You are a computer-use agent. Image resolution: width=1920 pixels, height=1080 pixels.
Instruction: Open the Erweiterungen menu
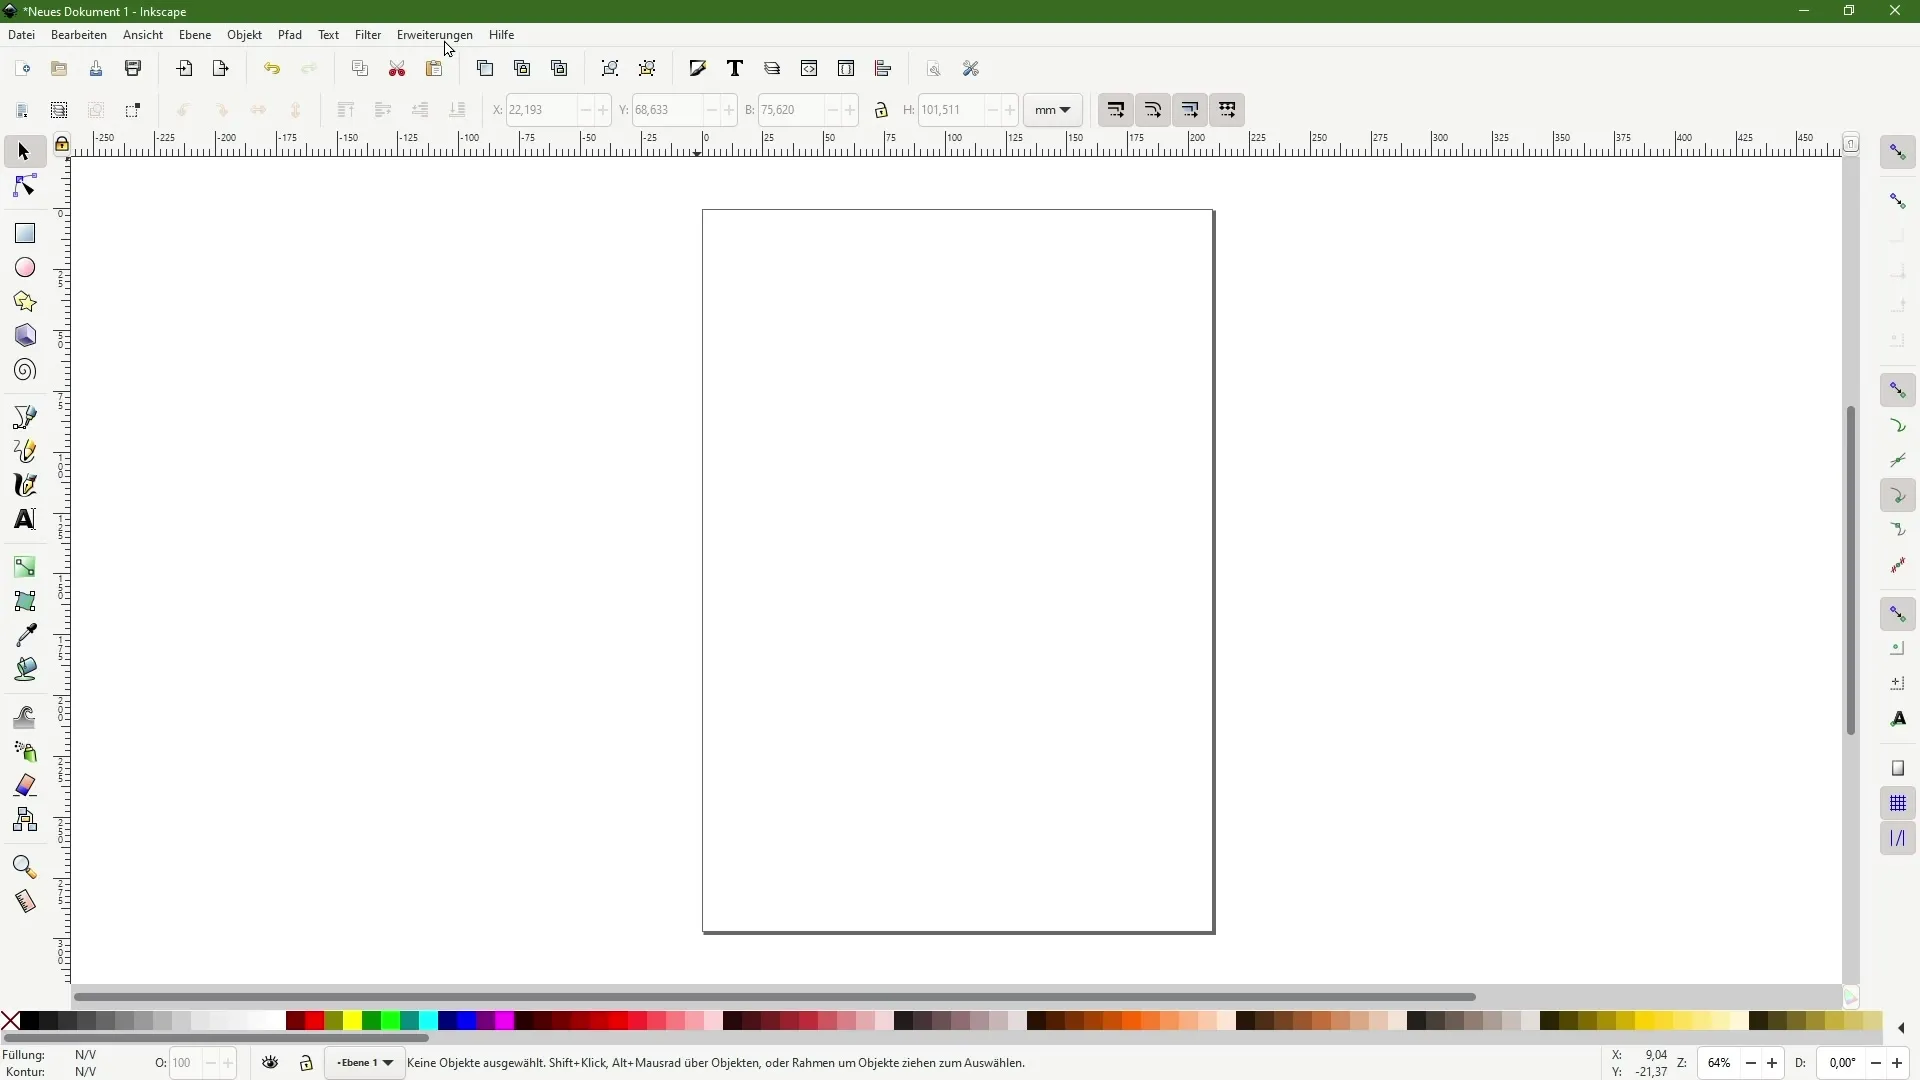click(435, 35)
